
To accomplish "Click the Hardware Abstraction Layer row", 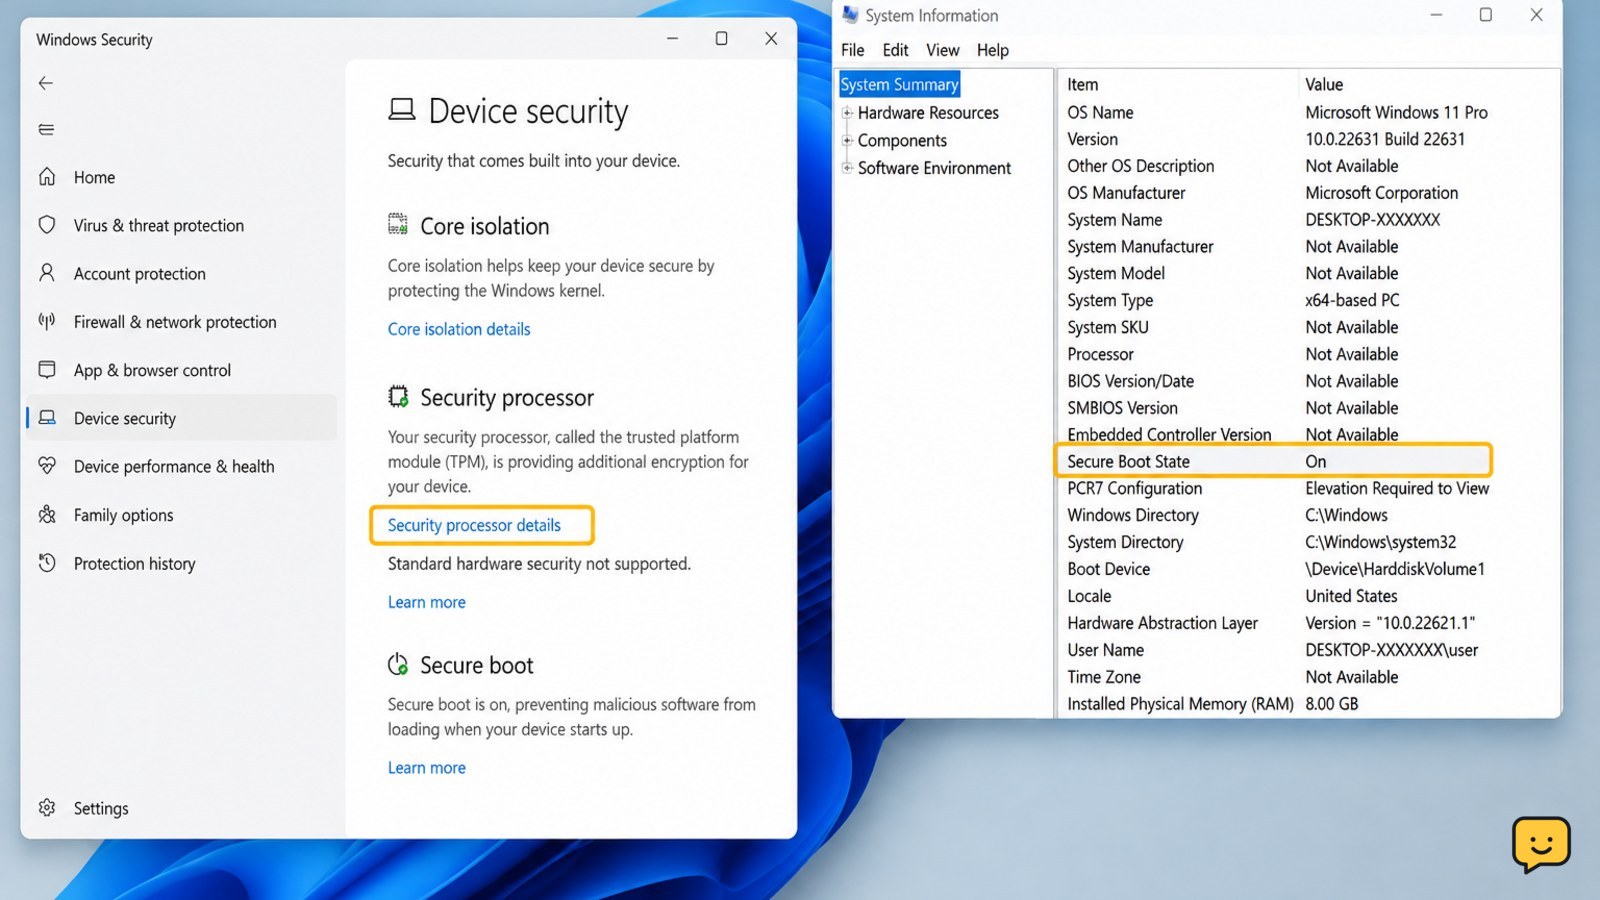I will (1308, 623).
